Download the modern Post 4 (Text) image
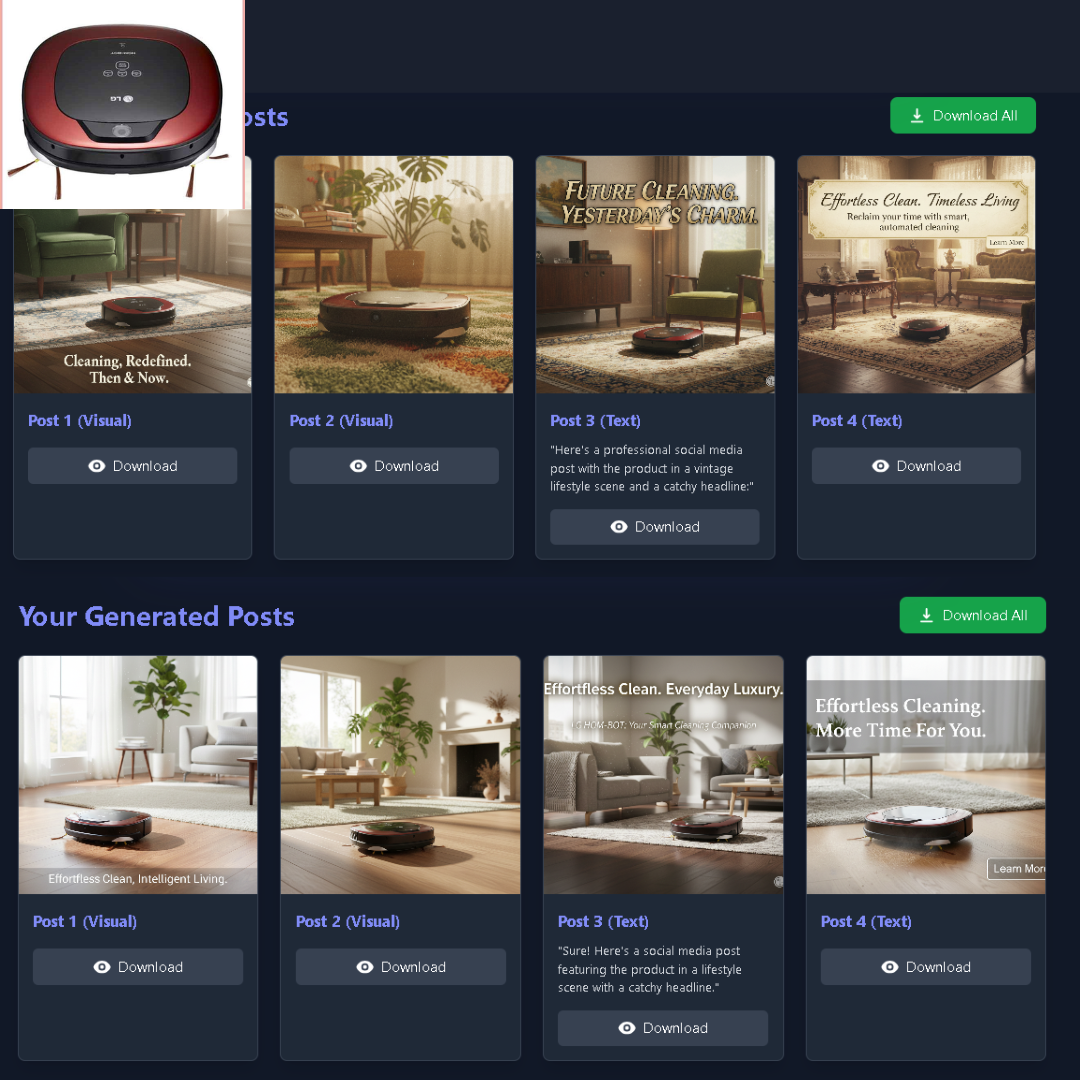 [926, 966]
